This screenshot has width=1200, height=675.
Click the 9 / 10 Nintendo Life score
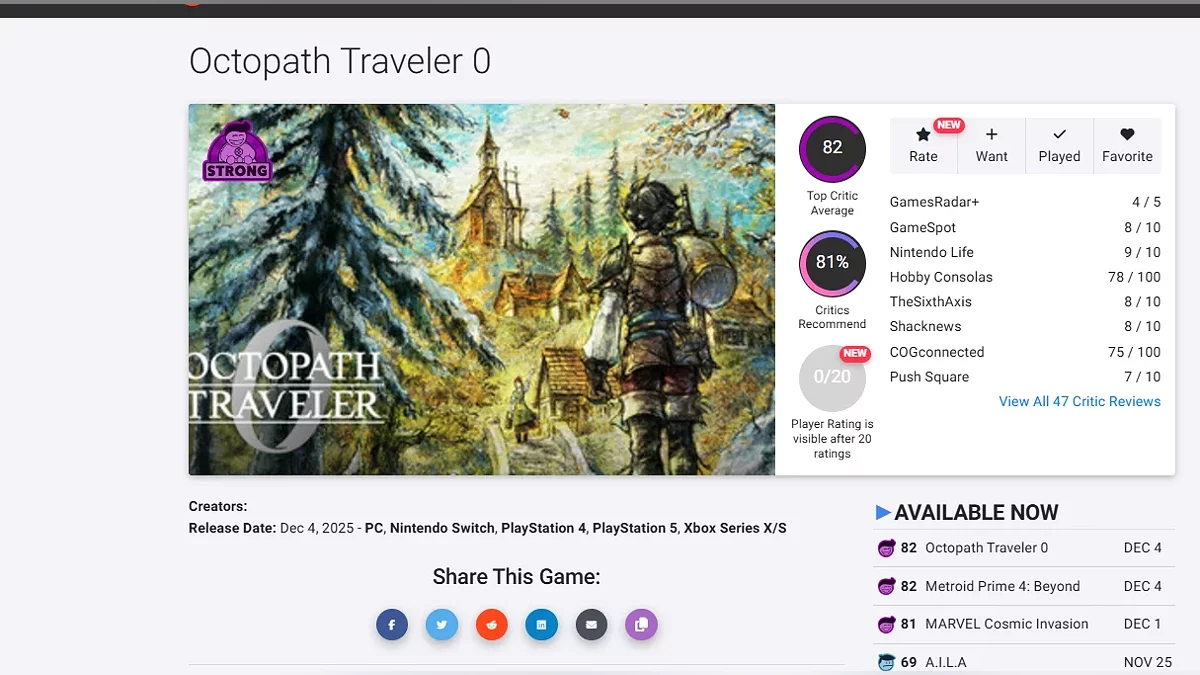coord(1142,252)
